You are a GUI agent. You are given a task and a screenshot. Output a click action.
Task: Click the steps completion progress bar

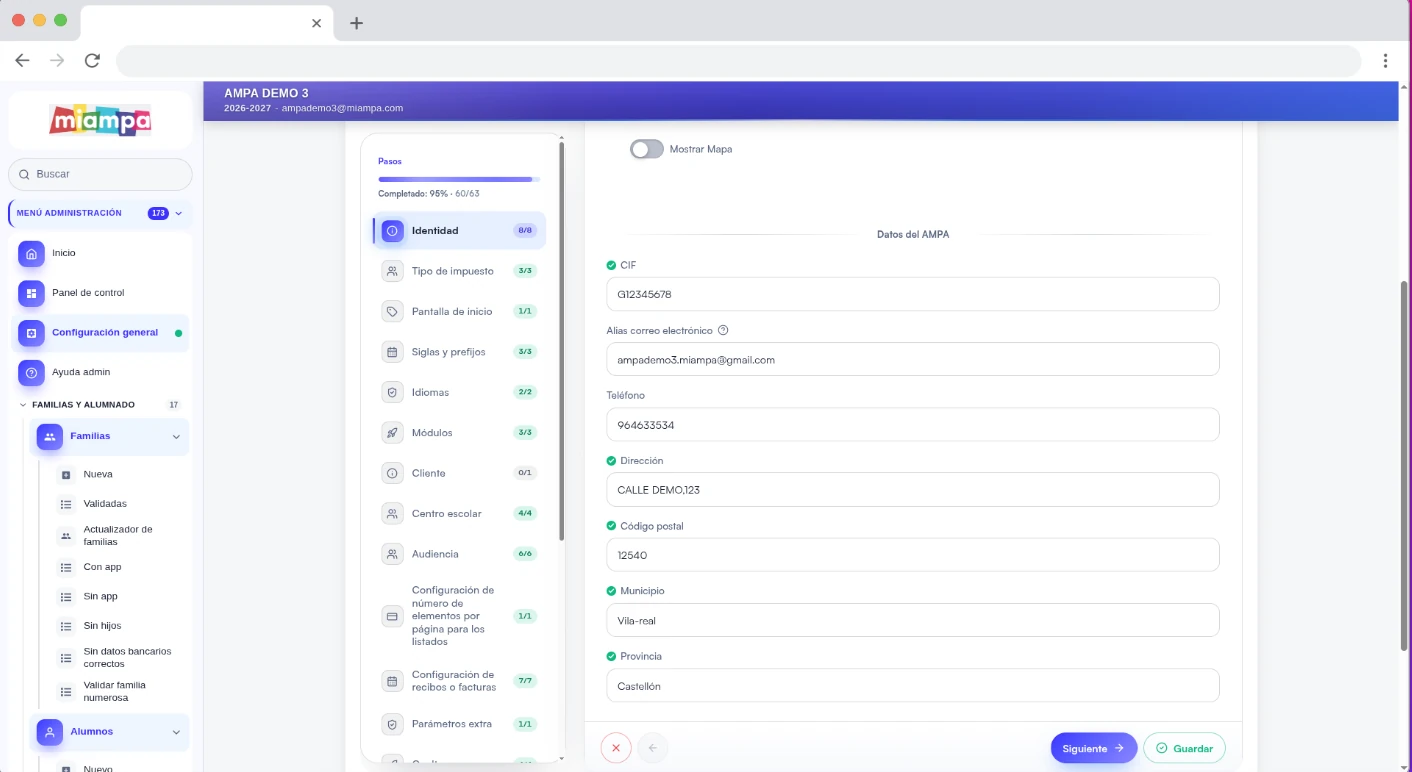point(459,180)
